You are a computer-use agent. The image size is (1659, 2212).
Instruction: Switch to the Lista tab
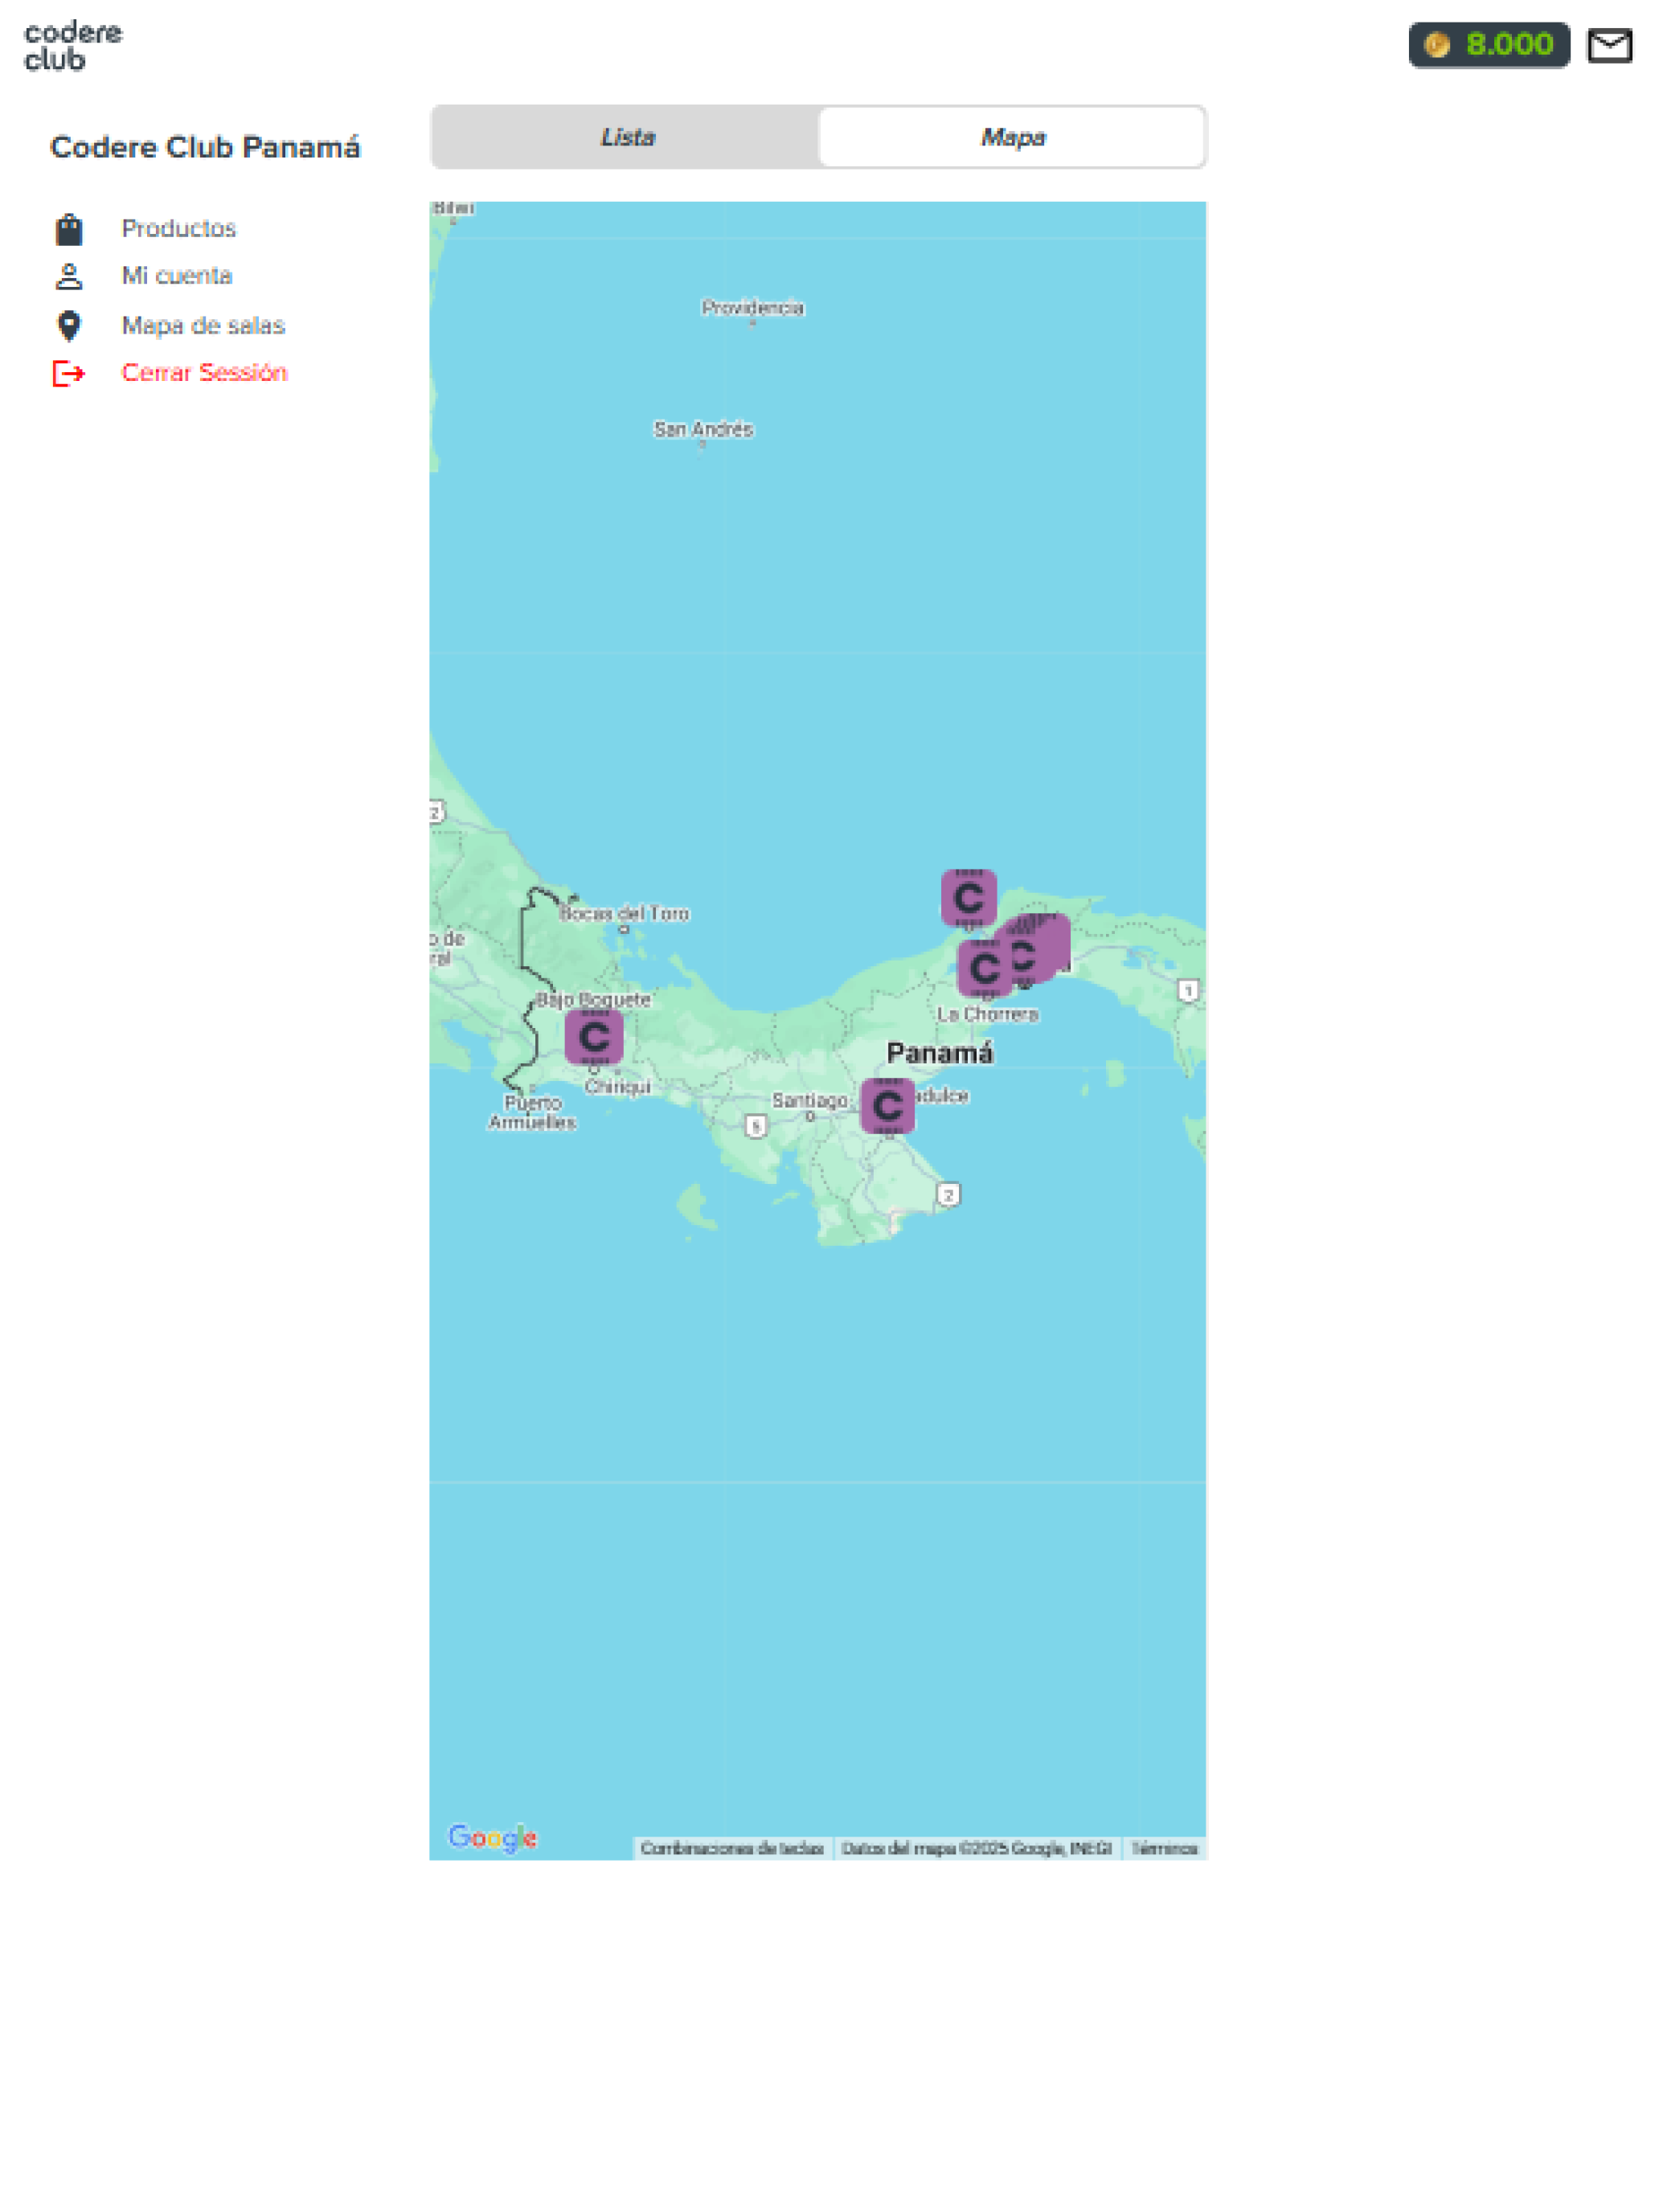tap(627, 137)
